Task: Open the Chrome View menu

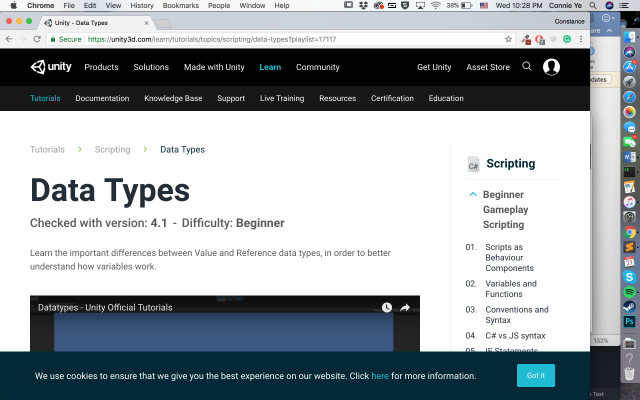Action: pyautogui.click(x=113, y=5)
